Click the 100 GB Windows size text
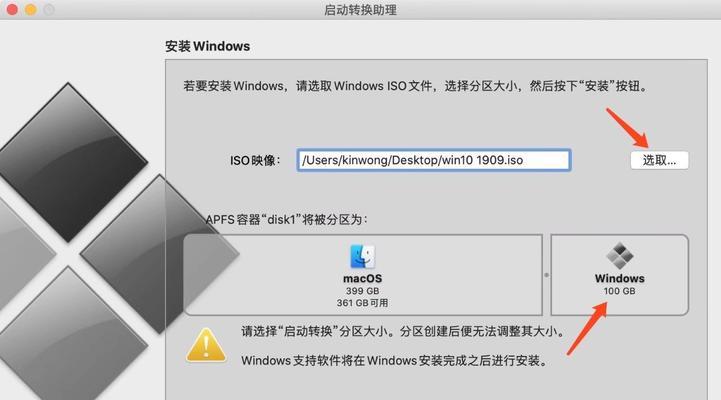The width and height of the screenshot is (721, 400). (x=619, y=291)
